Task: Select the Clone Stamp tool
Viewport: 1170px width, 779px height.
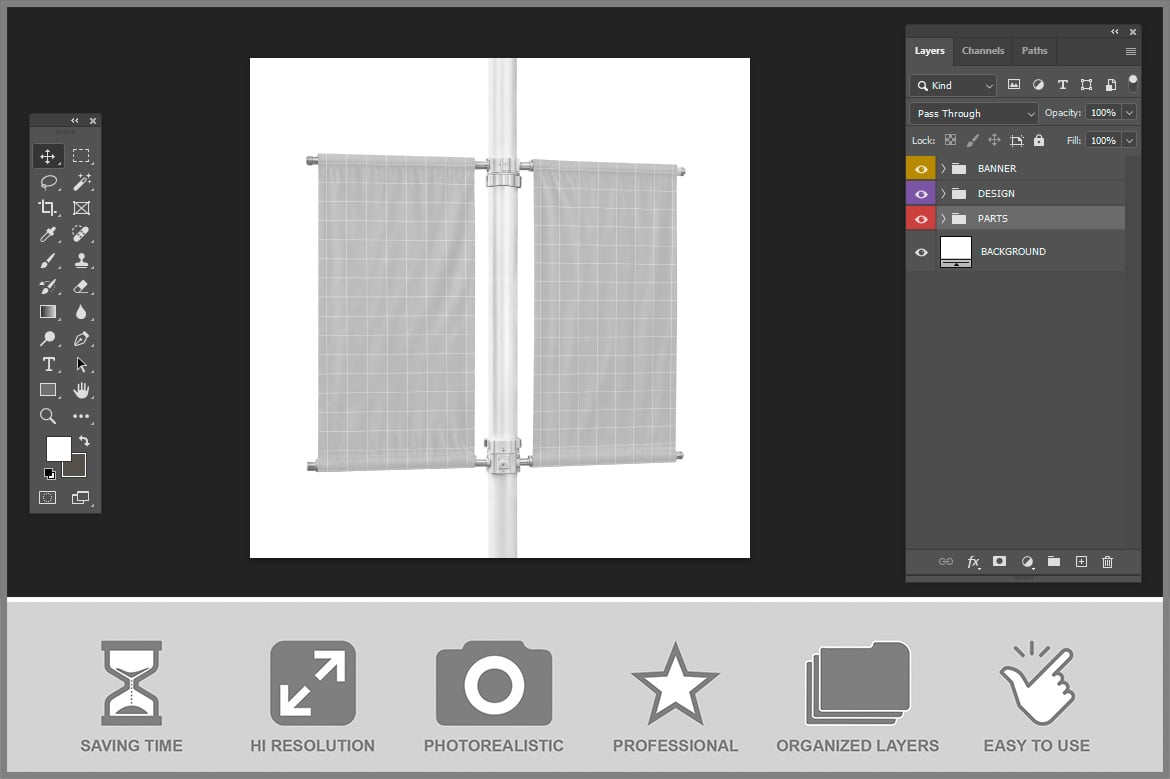Action: point(81,260)
